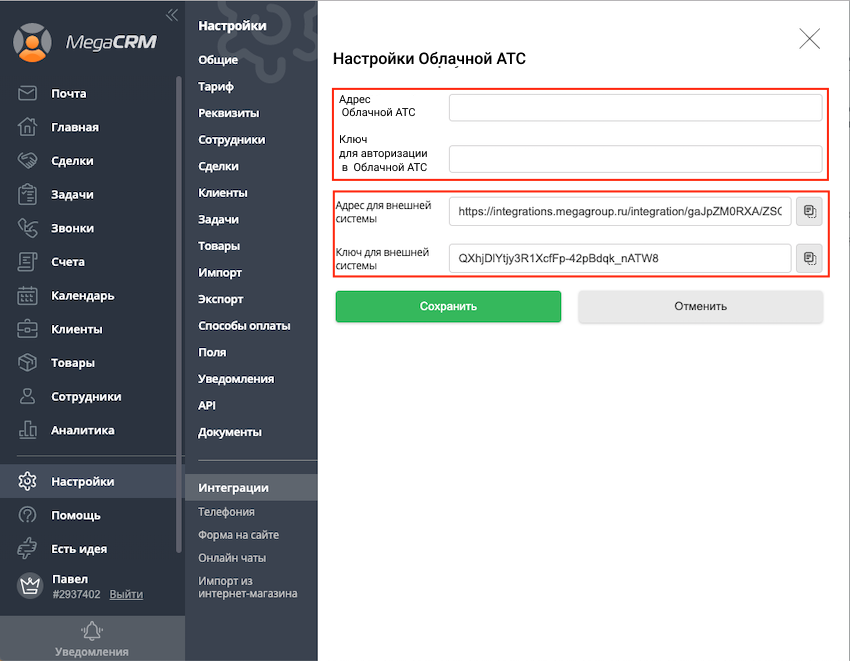
Task: Click the authorization key input field
Action: (x=635, y=159)
